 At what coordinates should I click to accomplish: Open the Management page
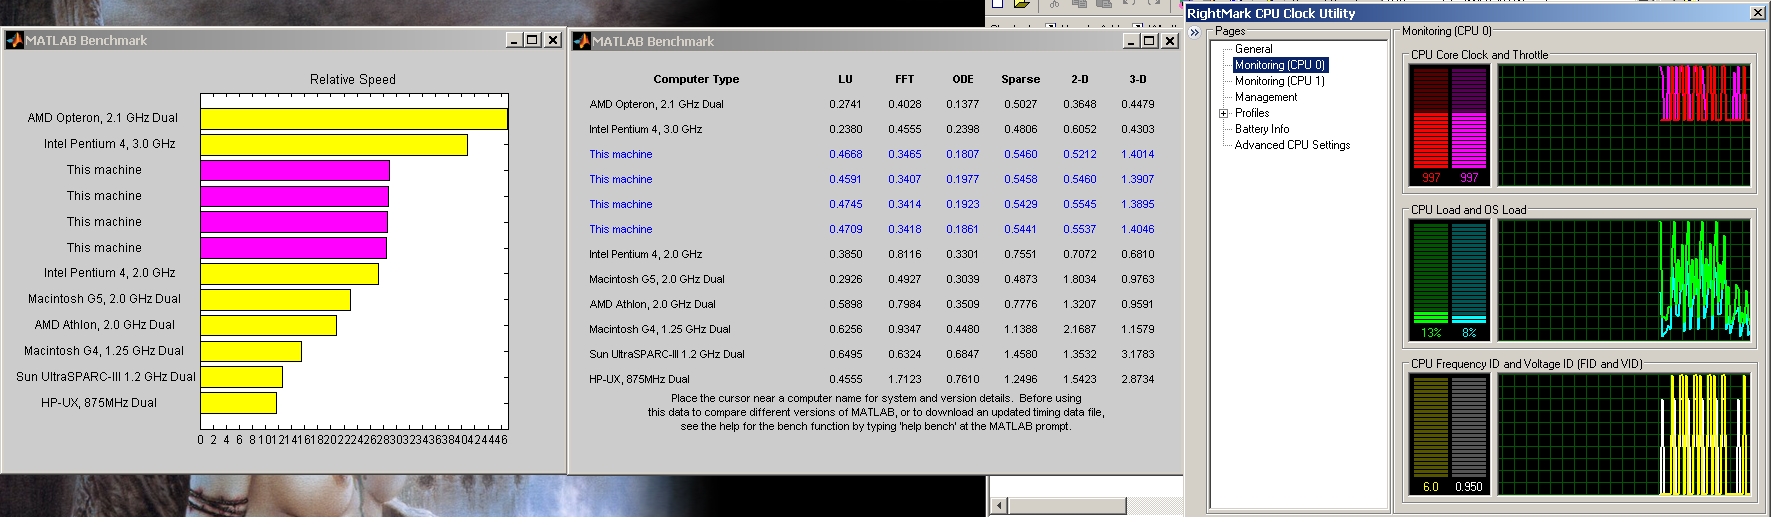point(1266,97)
